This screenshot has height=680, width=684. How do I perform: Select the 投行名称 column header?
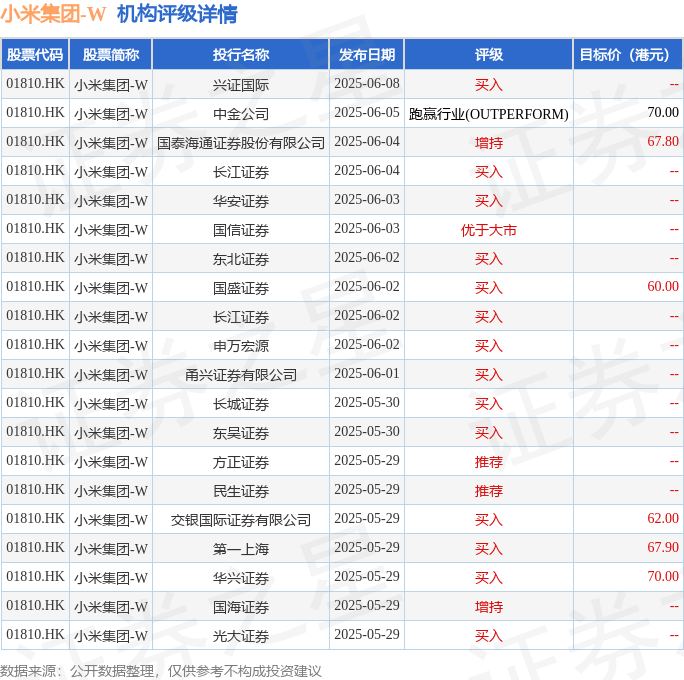[x=241, y=55]
